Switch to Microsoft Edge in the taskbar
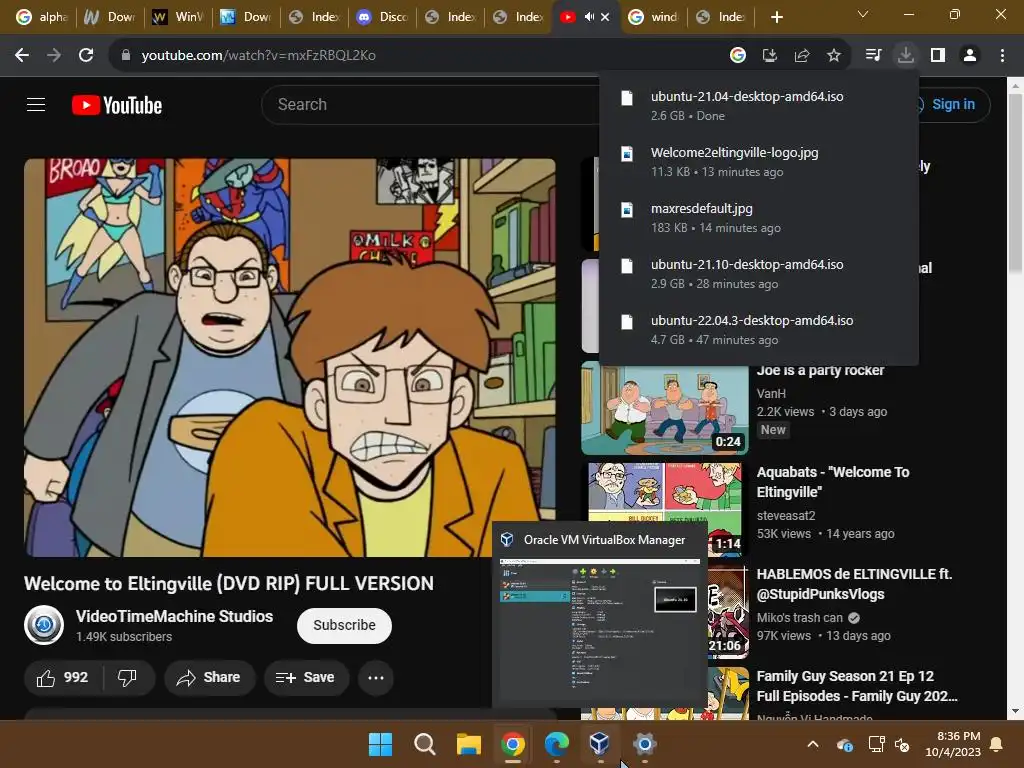This screenshot has height=768, width=1024. (556, 744)
